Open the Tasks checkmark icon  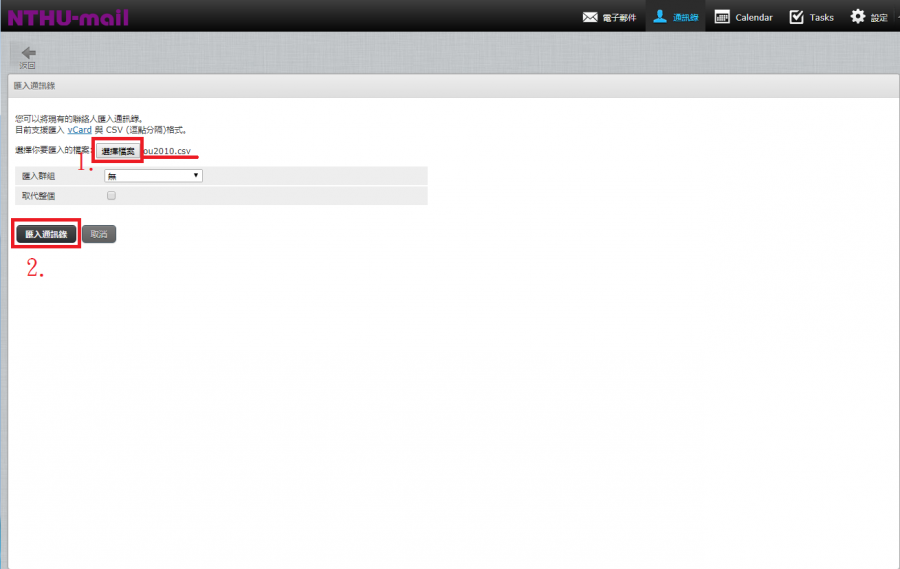[x=796, y=17]
